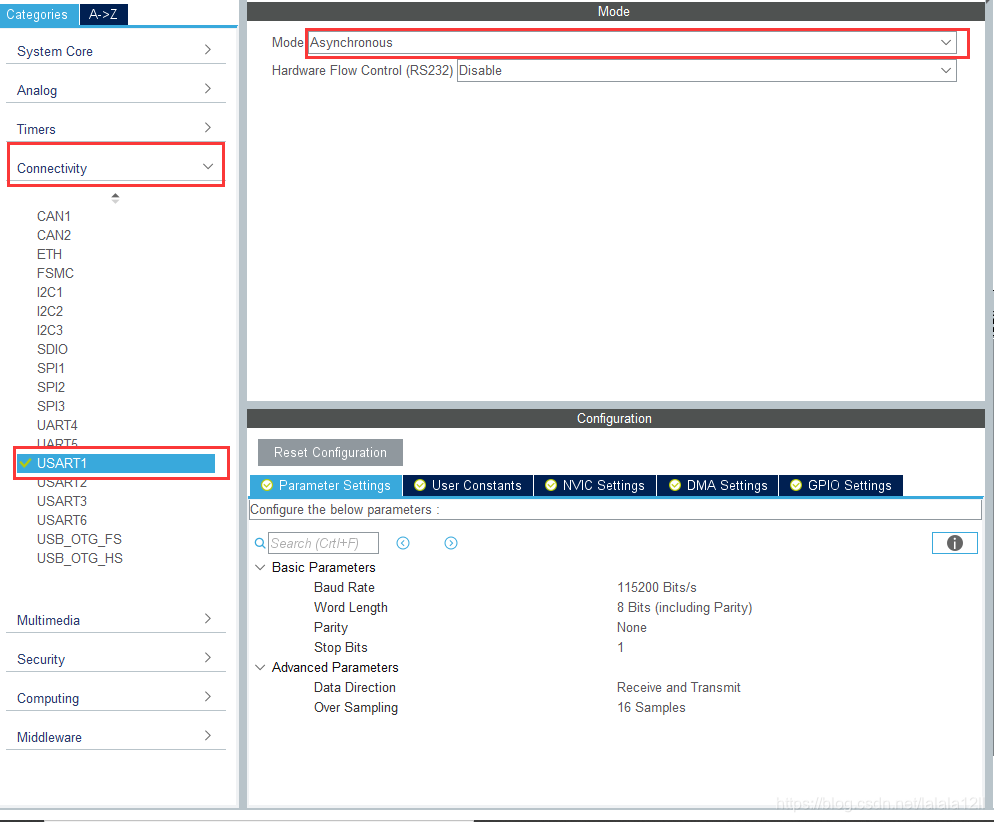The image size is (994, 822).
Task: Click the previous search result arrow icon
Action: tap(403, 543)
